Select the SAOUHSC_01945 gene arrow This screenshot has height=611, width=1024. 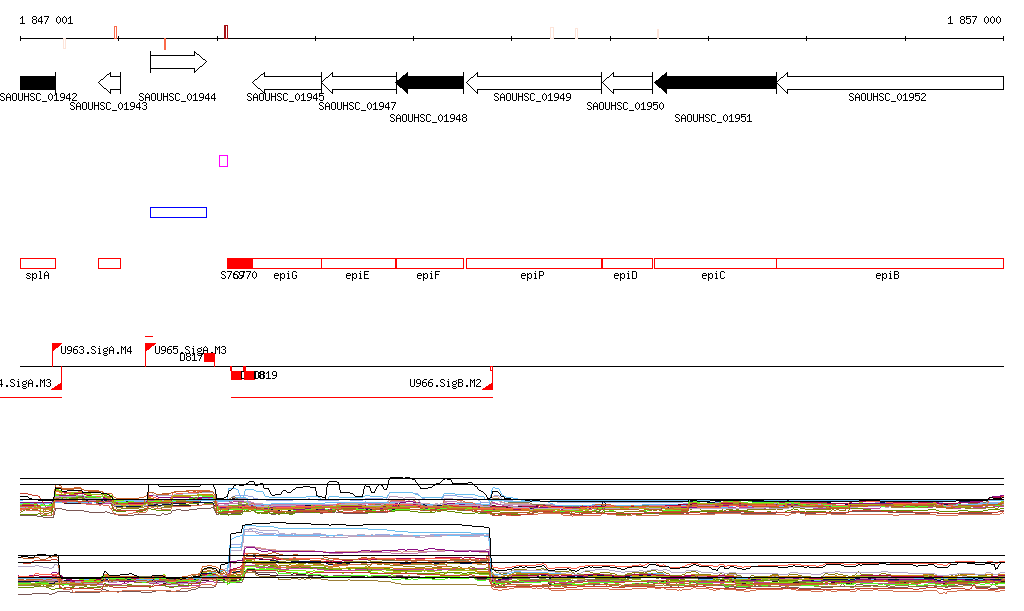(x=287, y=83)
